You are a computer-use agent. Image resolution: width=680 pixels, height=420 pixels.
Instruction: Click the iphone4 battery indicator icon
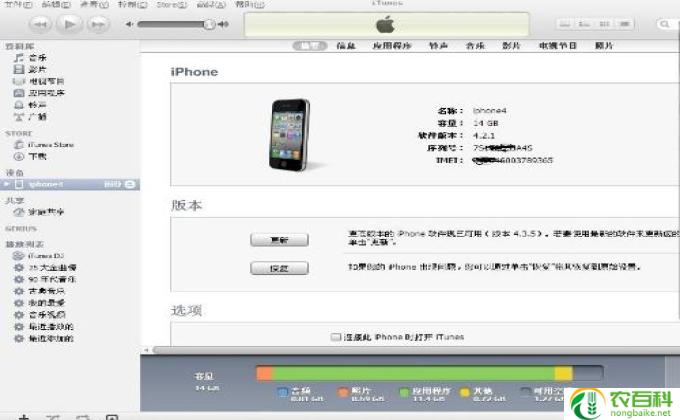tap(112, 184)
